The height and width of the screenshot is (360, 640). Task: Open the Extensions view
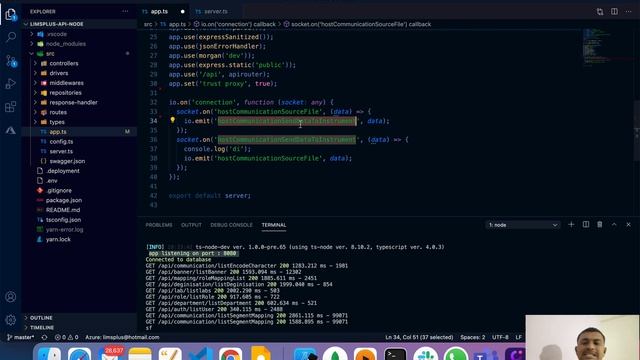point(11,107)
